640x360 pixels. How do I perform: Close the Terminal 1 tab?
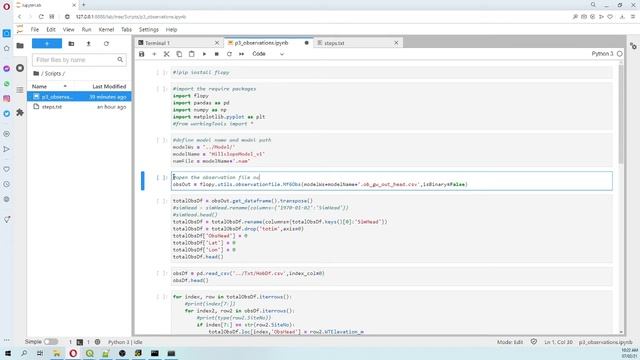point(217,43)
